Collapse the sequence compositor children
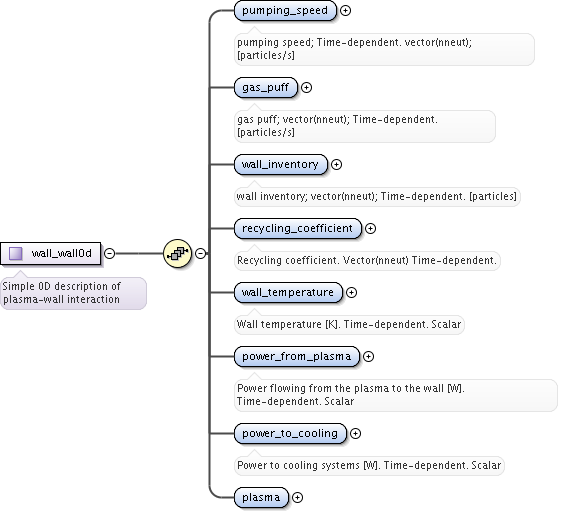Screen dimensions: 565x513 click(x=200, y=254)
